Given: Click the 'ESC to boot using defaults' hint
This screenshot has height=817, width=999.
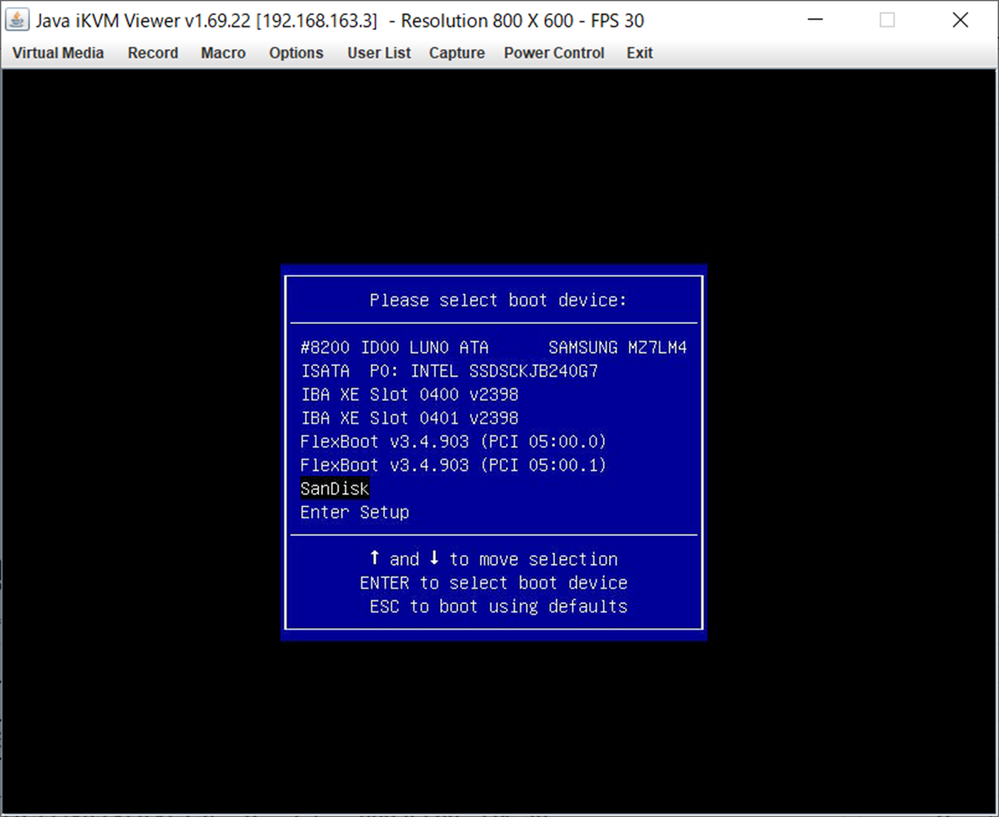Looking at the screenshot, I should [498, 607].
